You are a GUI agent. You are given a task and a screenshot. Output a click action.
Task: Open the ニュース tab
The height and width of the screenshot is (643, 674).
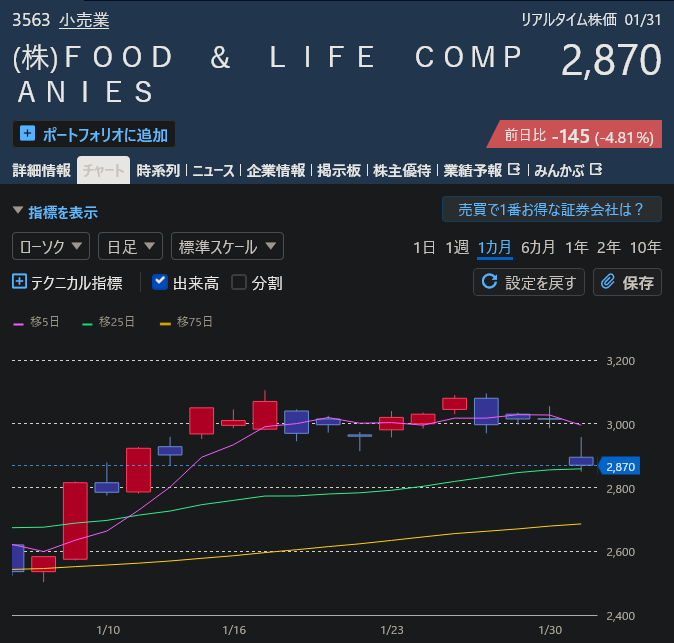(x=213, y=170)
